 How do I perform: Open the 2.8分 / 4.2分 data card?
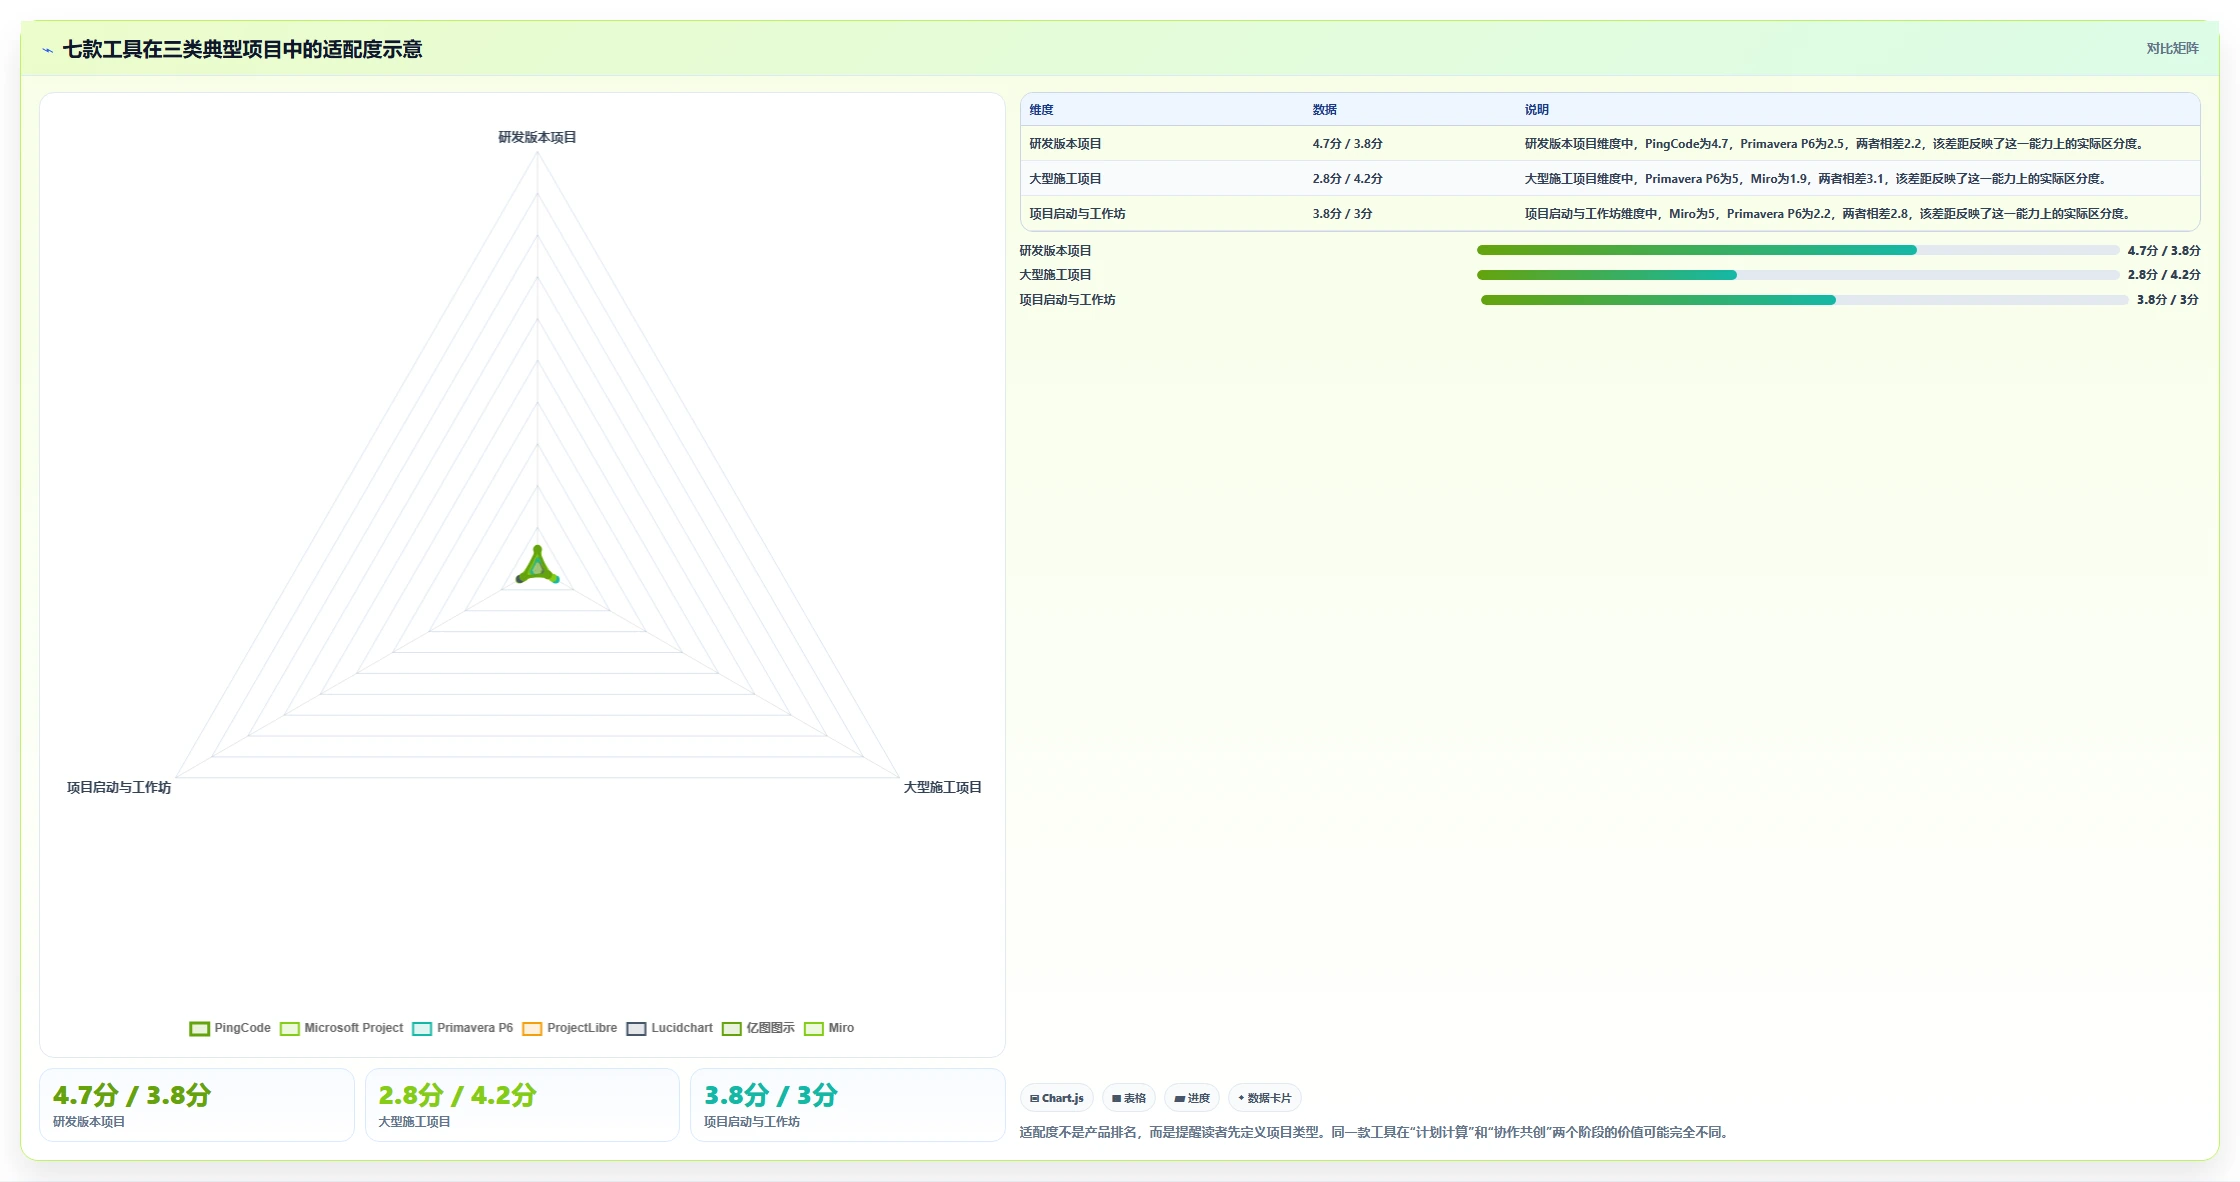coord(522,1105)
